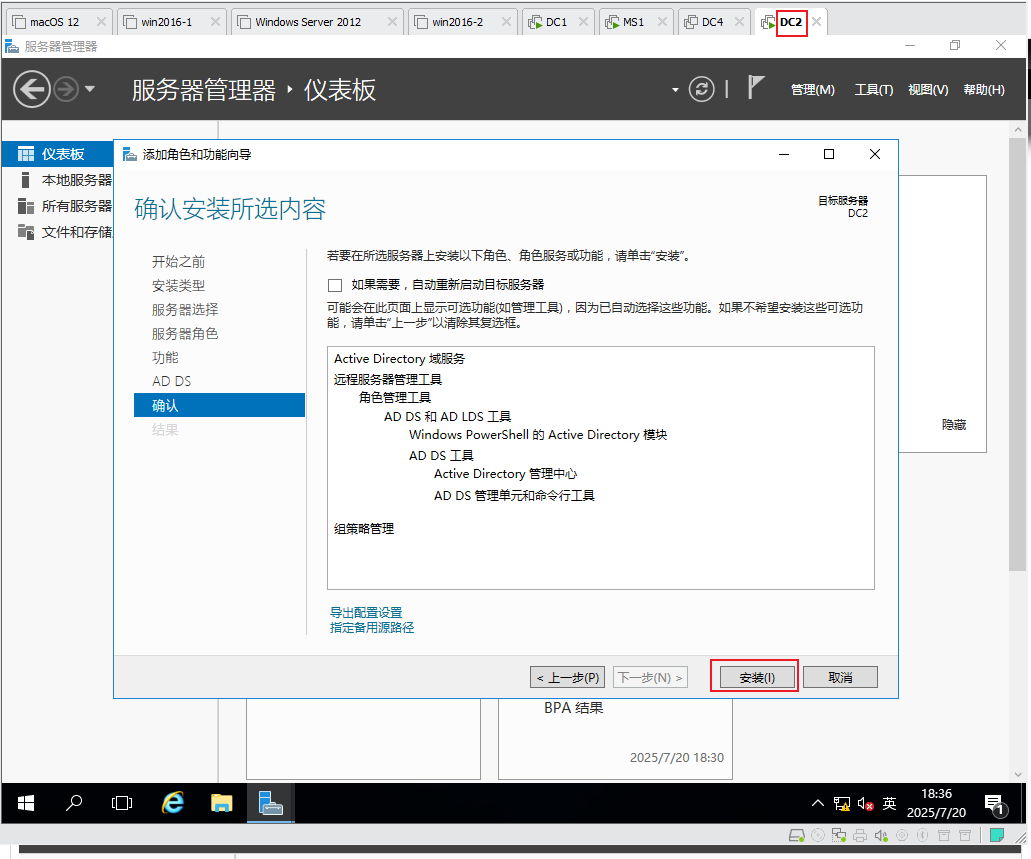Switch input language via 英 indicator
1031x859 pixels.
pos(889,803)
